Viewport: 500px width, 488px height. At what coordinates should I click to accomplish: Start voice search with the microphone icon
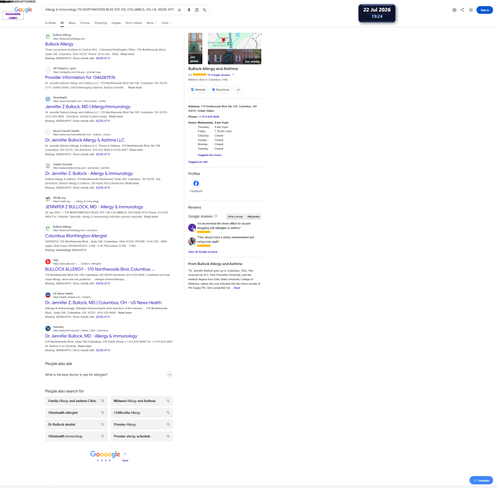pos(189,10)
